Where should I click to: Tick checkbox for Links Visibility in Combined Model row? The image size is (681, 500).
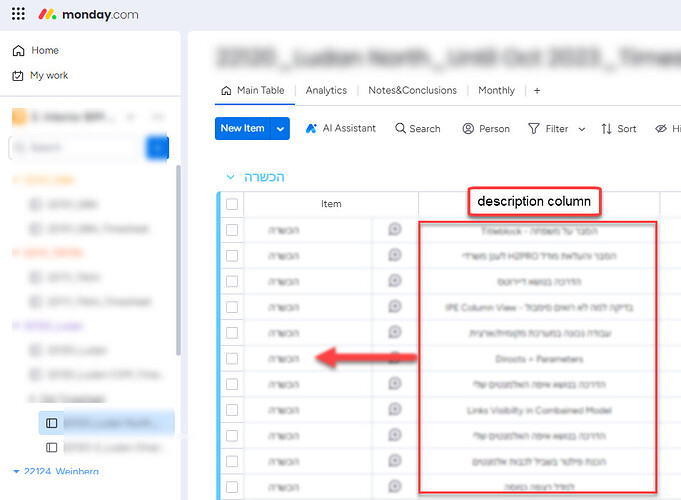tap(232, 410)
